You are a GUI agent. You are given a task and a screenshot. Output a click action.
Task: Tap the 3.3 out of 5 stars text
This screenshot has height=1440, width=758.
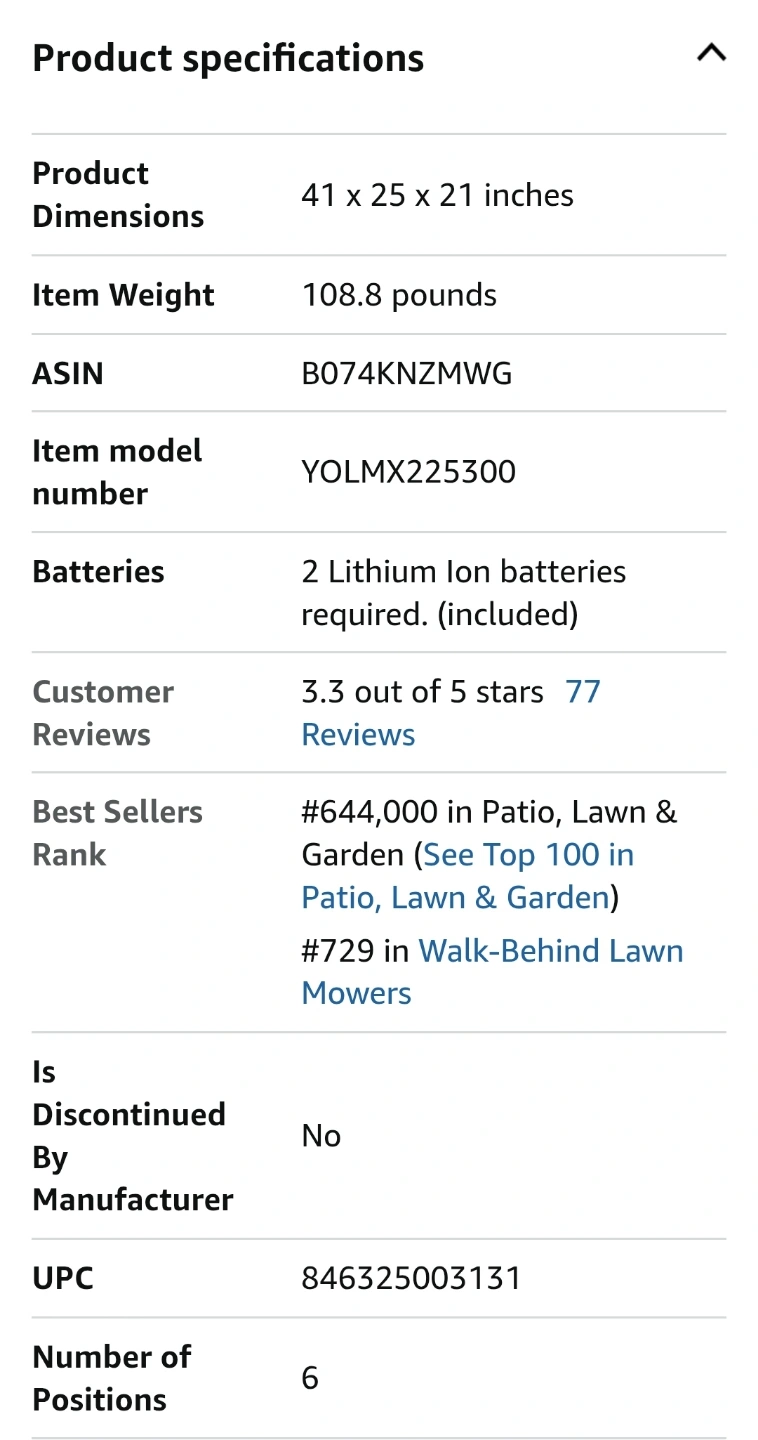tap(422, 692)
